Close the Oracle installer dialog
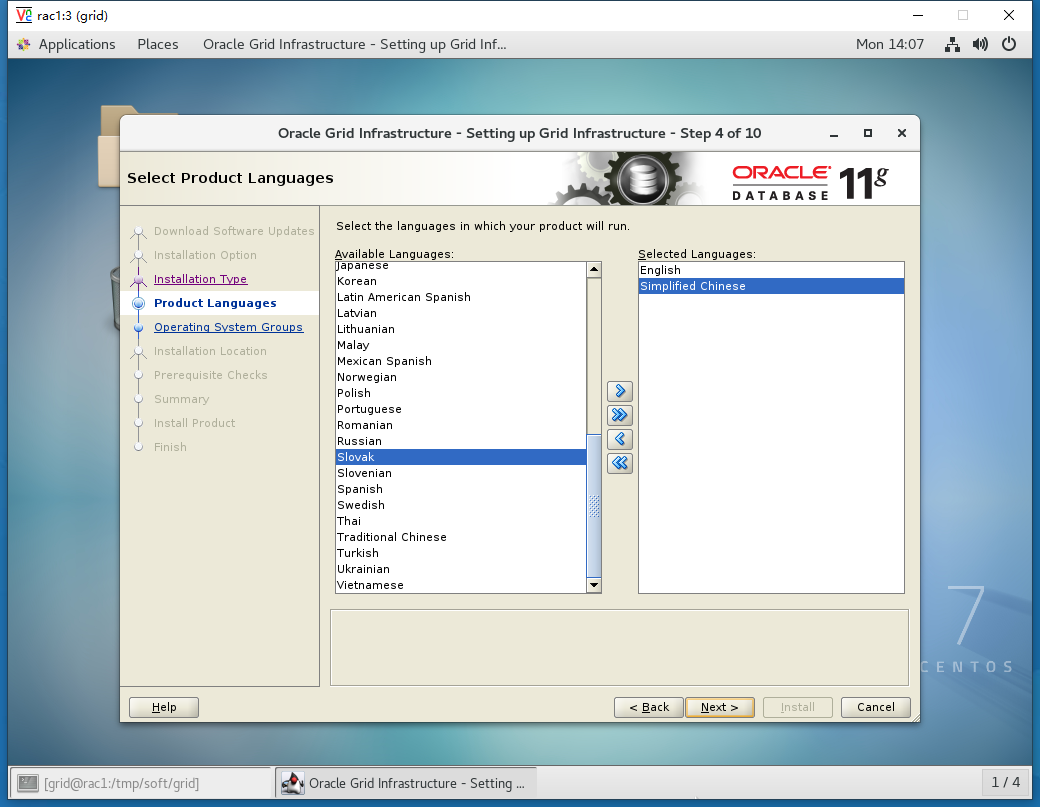 coord(901,133)
